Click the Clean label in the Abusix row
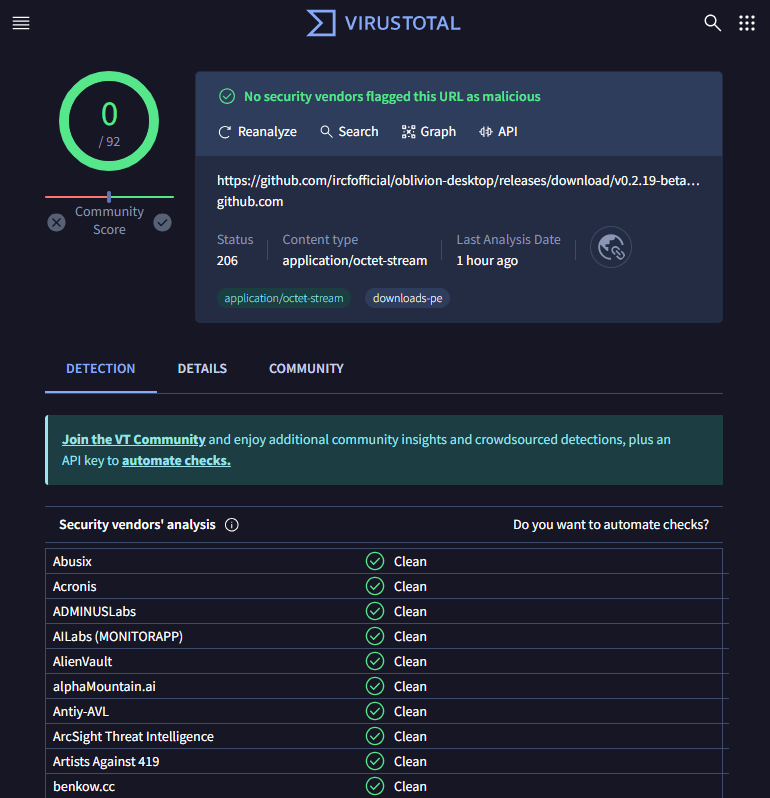 (x=410, y=561)
